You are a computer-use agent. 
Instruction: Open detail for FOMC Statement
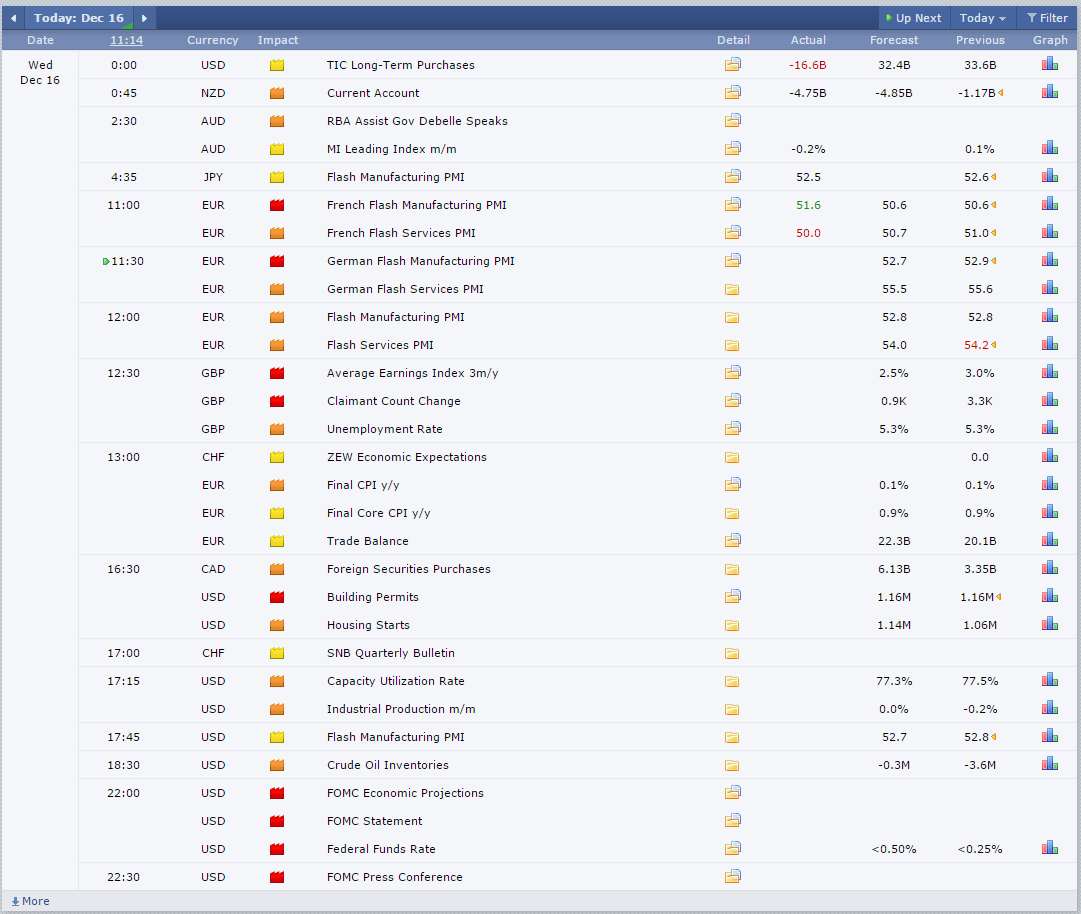[732, 820]
